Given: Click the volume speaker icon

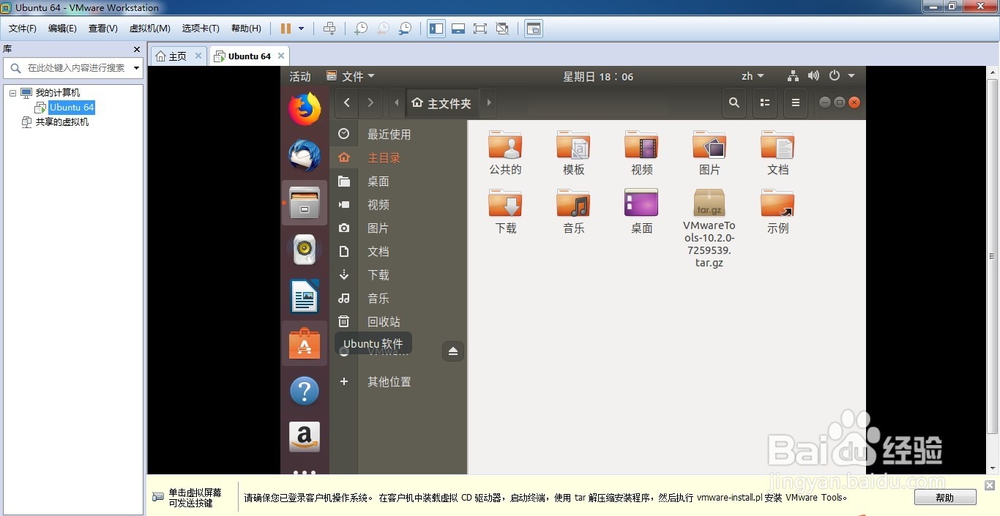Looking at the screenshot, I should 813,76.
